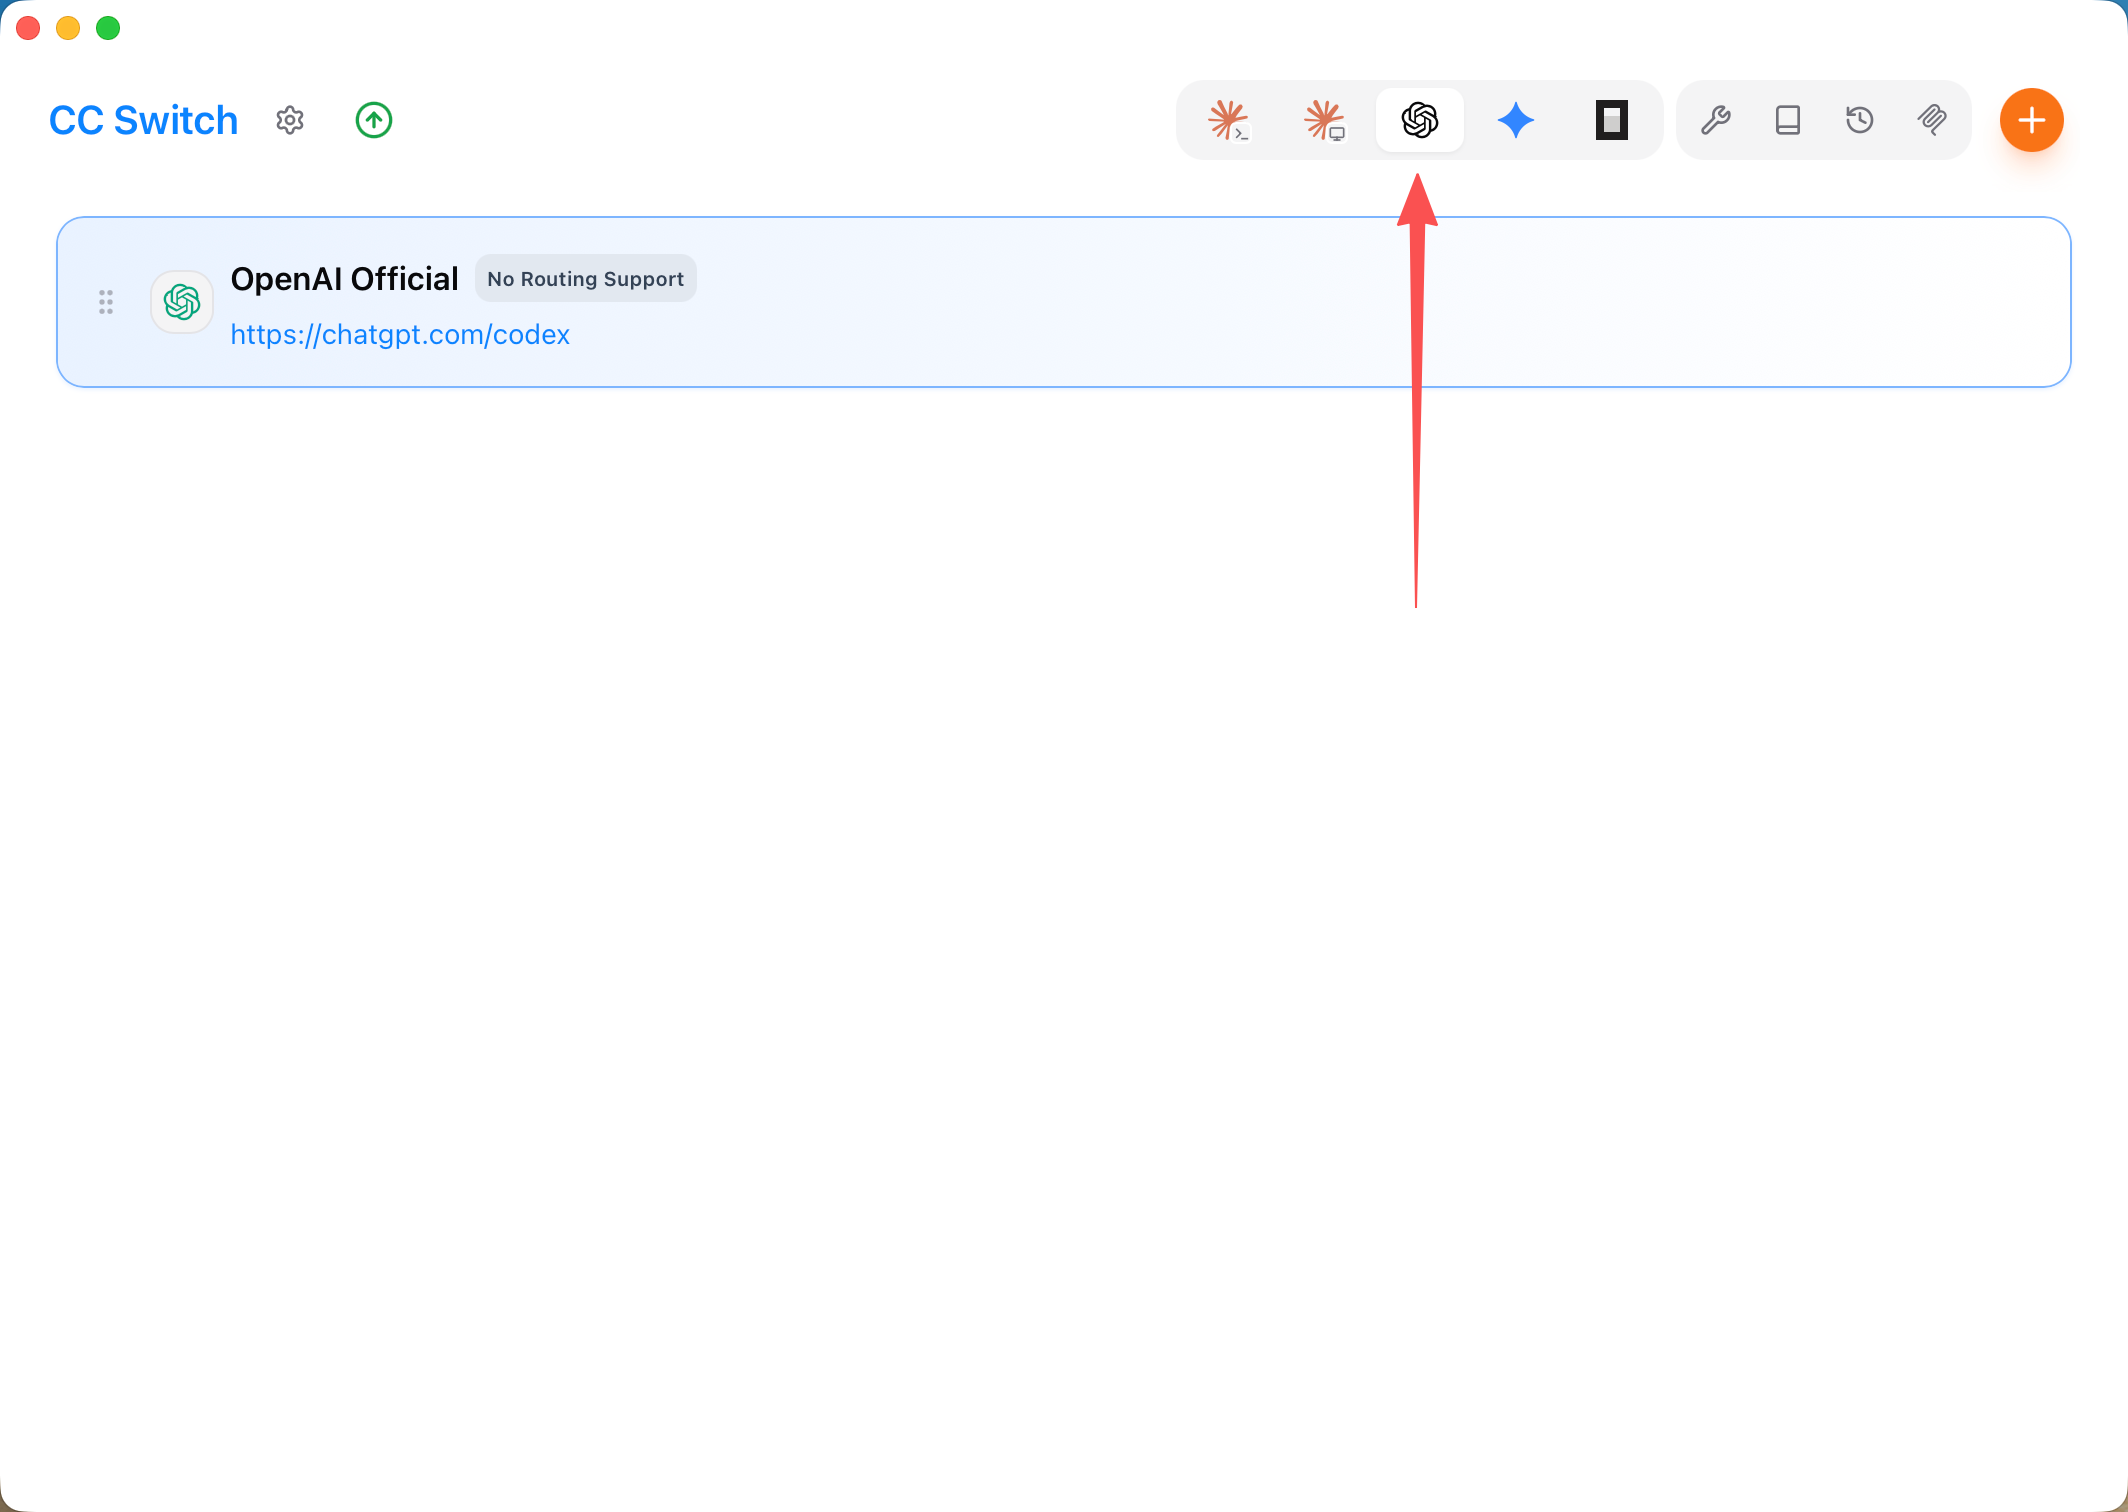
Task: Open the chatgpt.com/codex link
Action: coord(400,334)
